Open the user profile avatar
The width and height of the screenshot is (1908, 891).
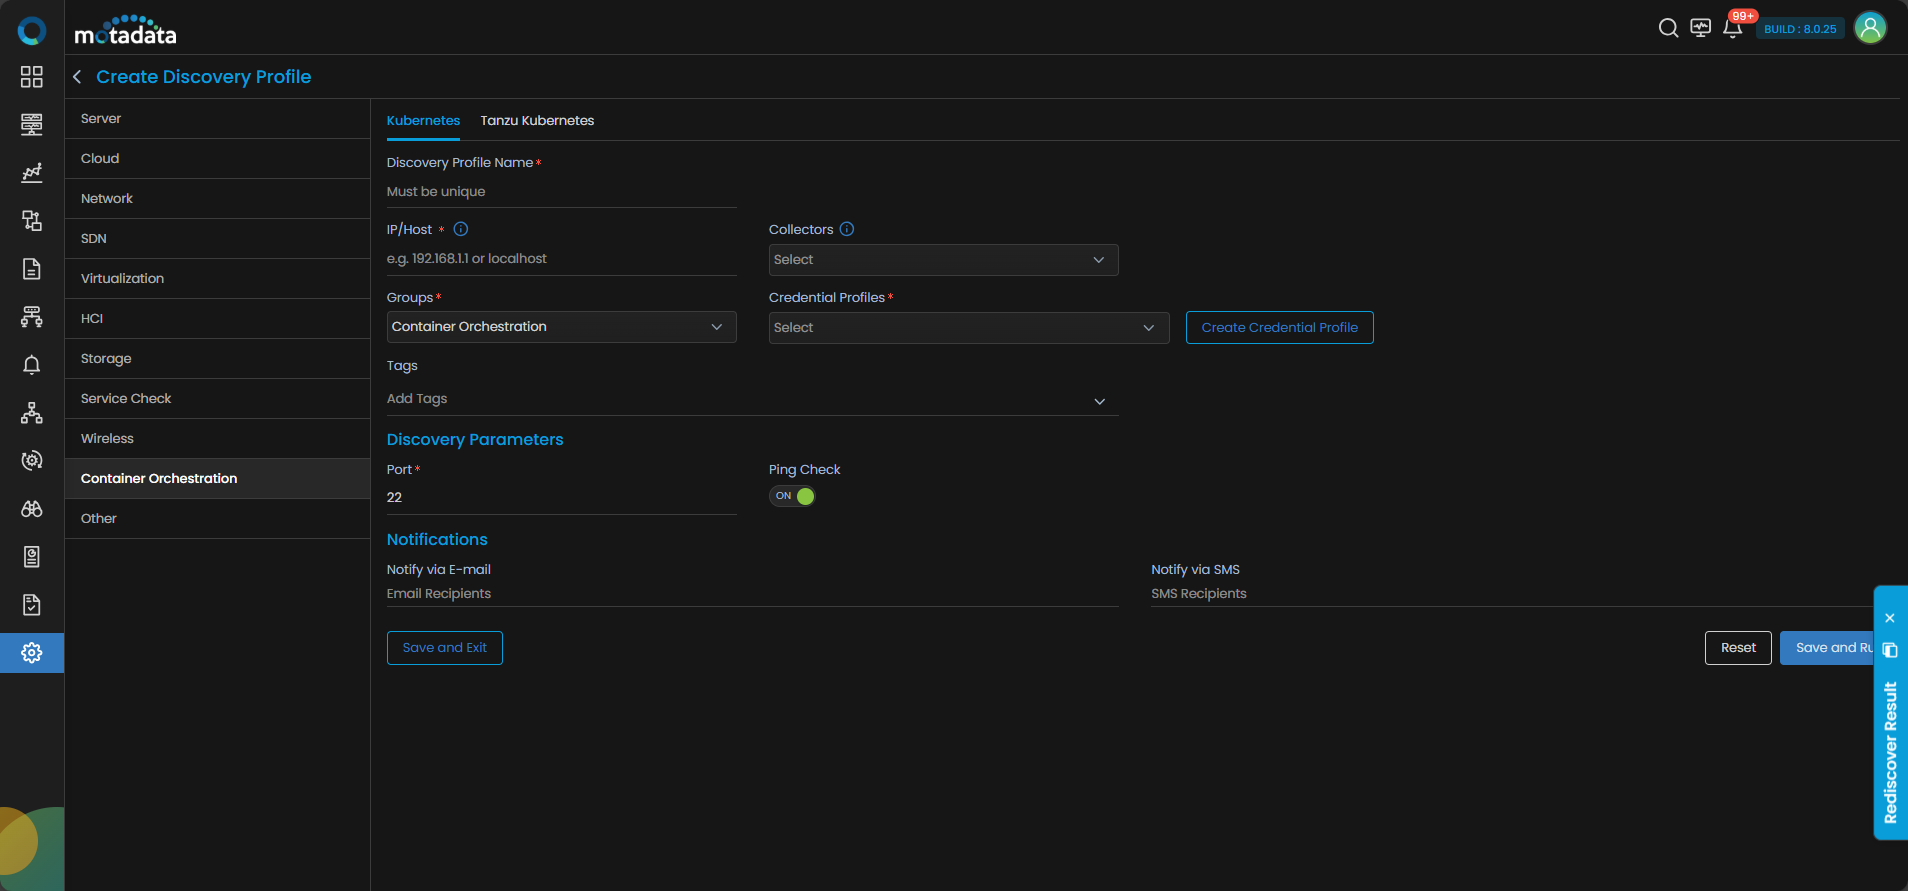tap(1870, 28)
